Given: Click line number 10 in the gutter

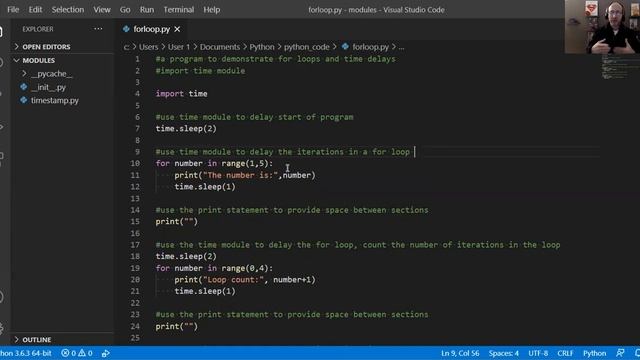Looking at the screenshot, I should pos(135,163).
